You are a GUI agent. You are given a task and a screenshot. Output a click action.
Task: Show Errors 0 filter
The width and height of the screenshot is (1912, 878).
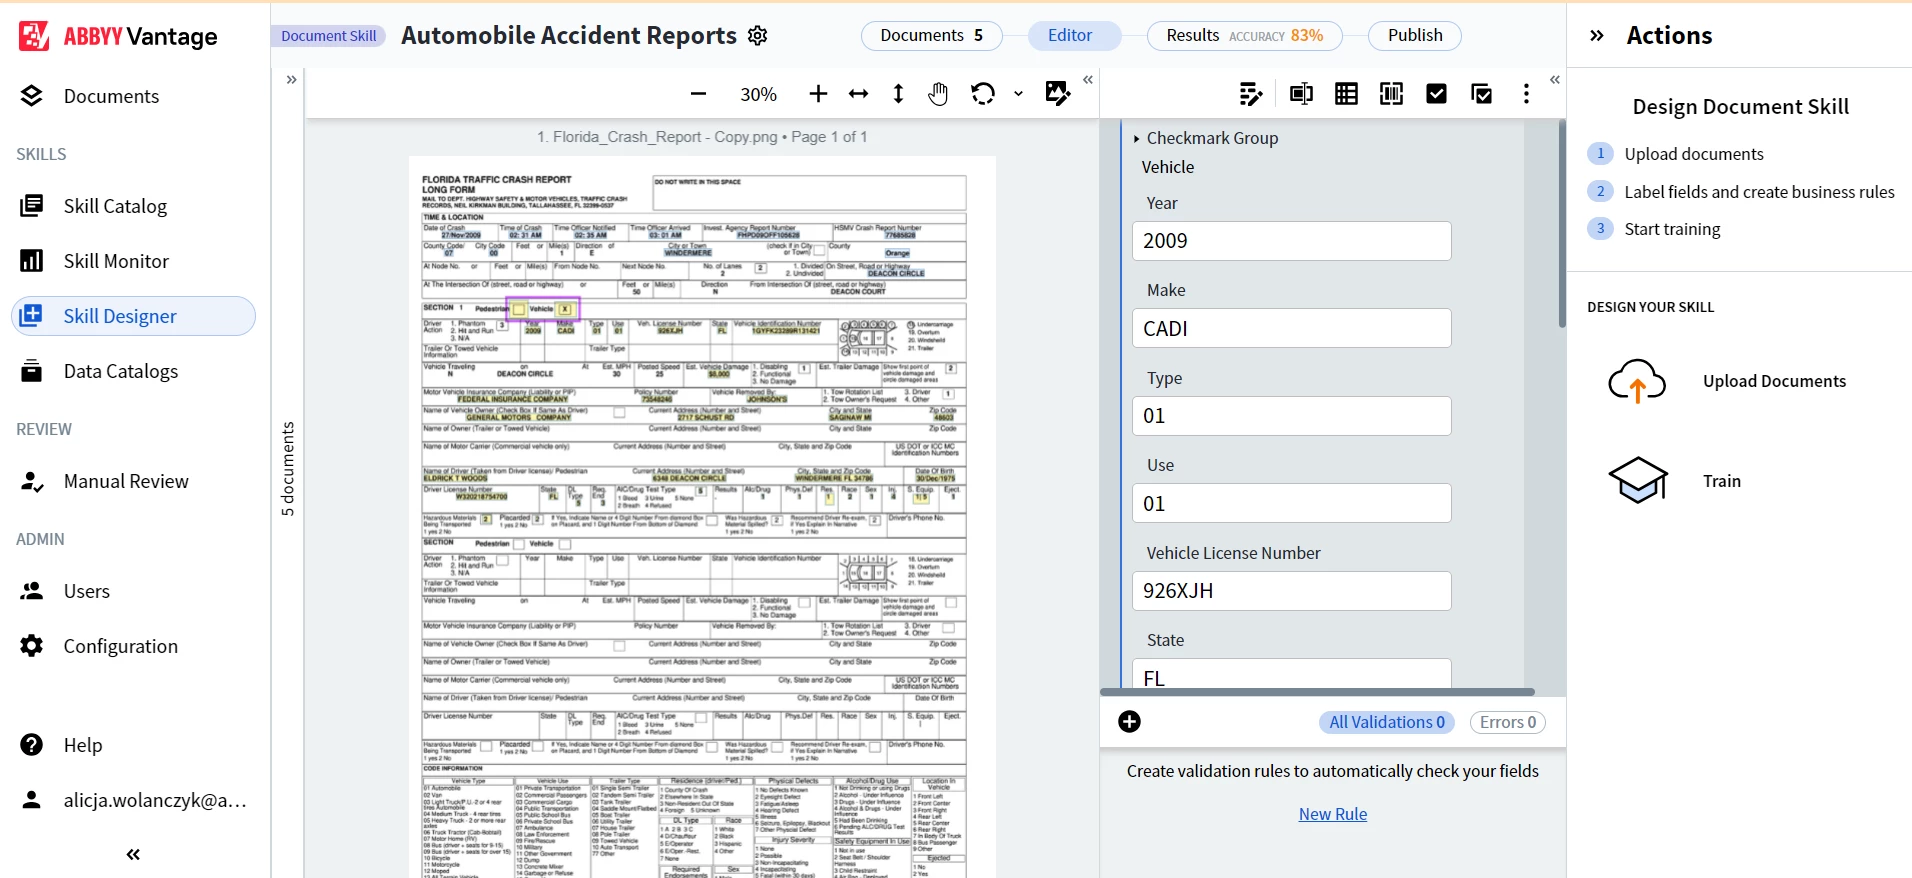[1508, 722]
